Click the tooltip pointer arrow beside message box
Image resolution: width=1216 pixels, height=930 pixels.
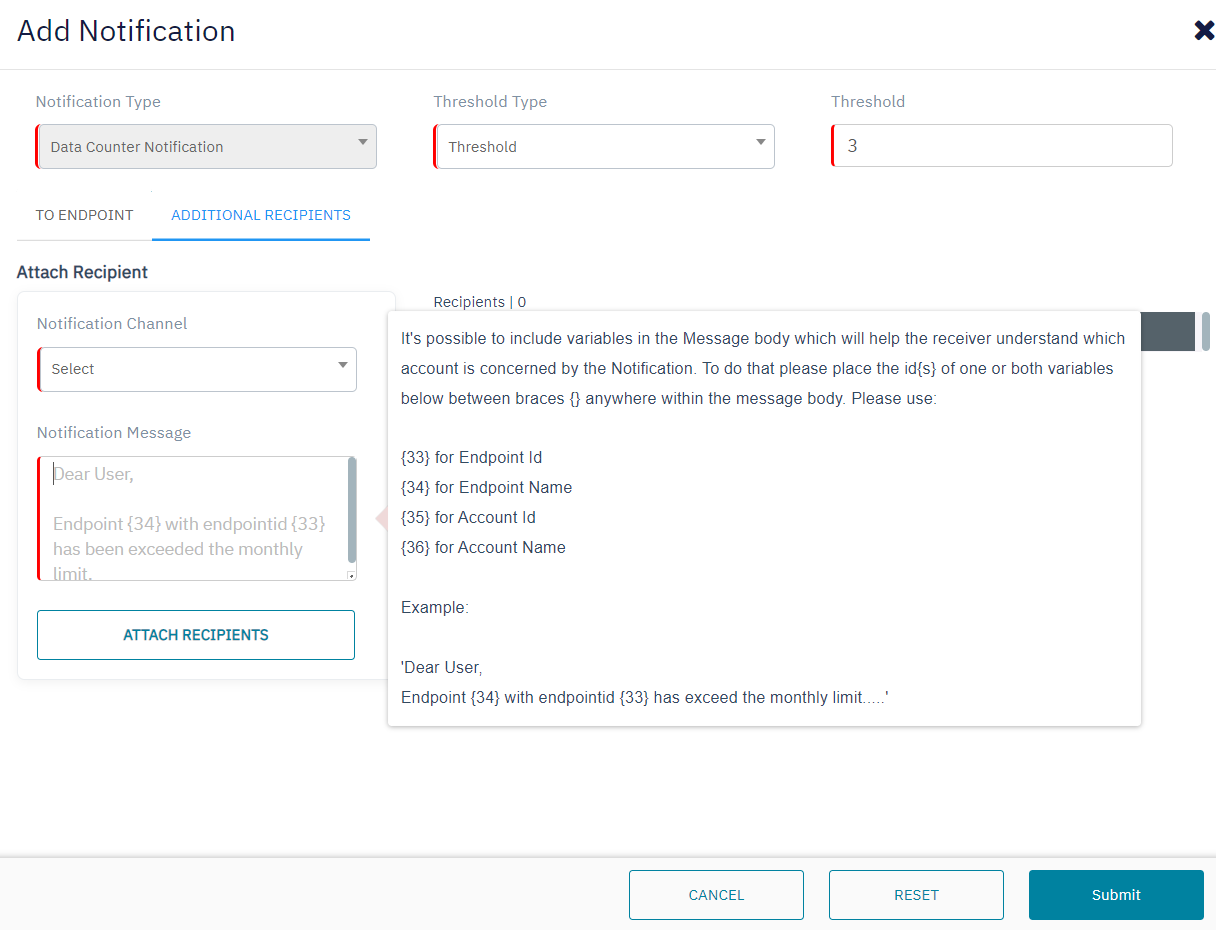380,518
